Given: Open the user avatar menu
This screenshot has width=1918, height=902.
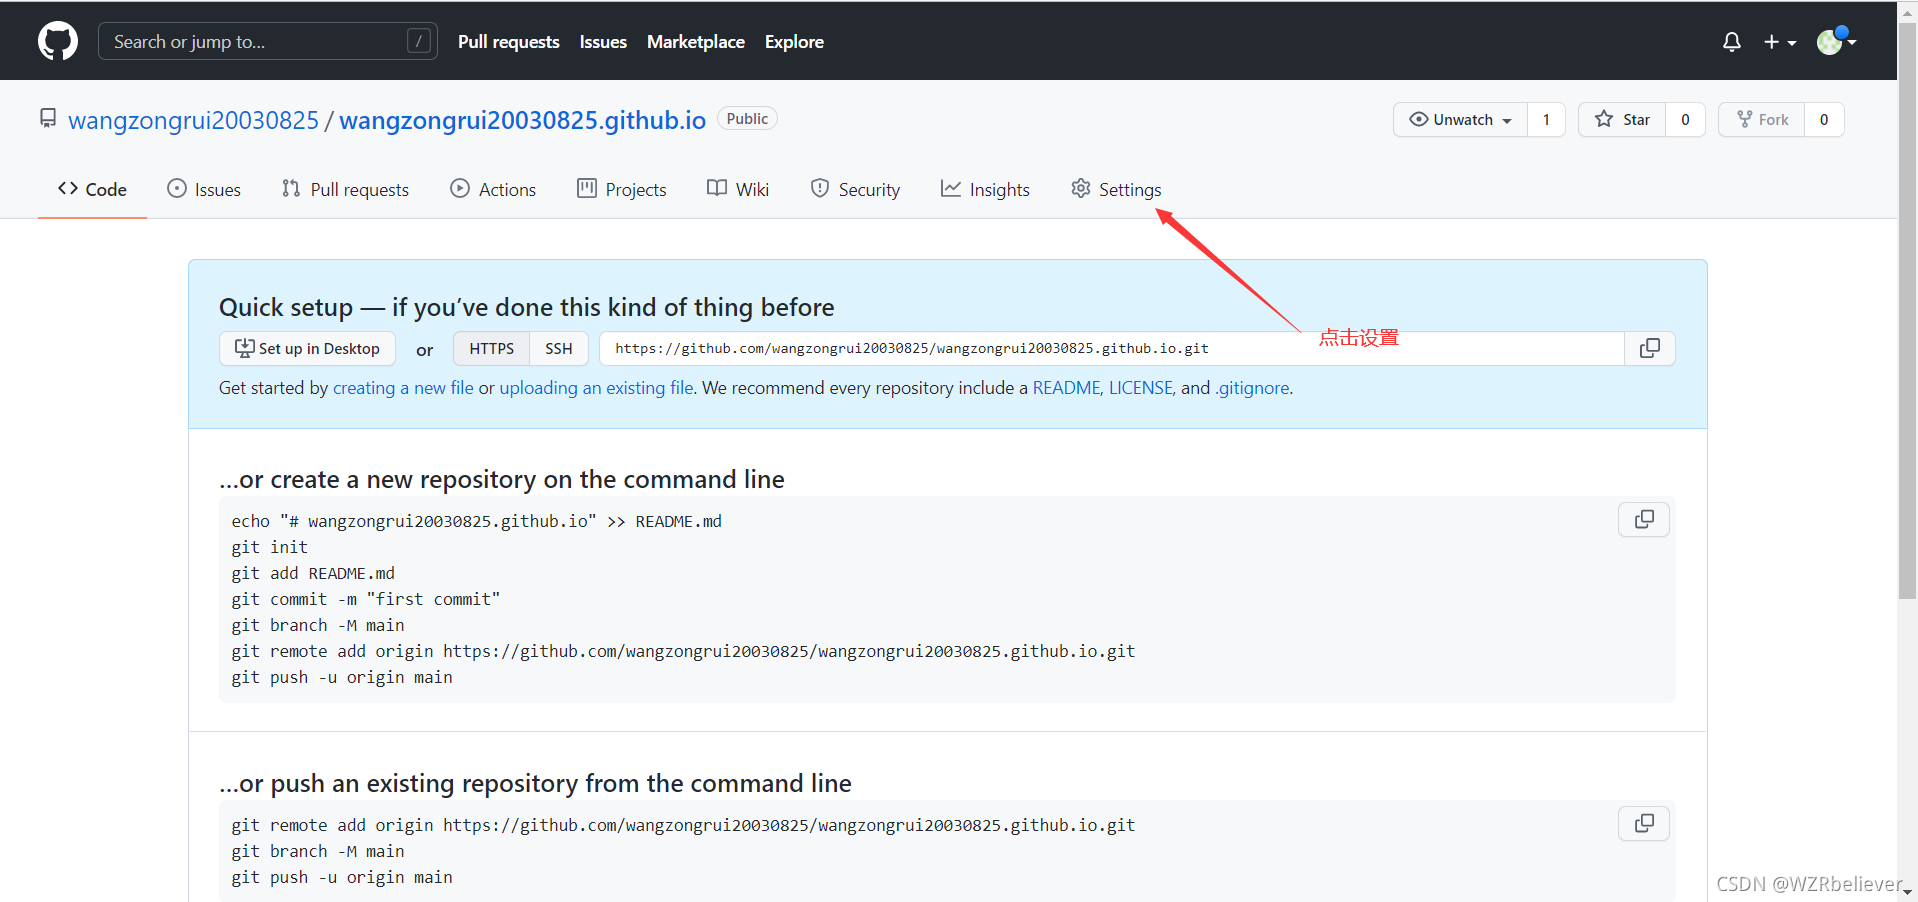Looking at the screenshot, I should pos(1836,41).
